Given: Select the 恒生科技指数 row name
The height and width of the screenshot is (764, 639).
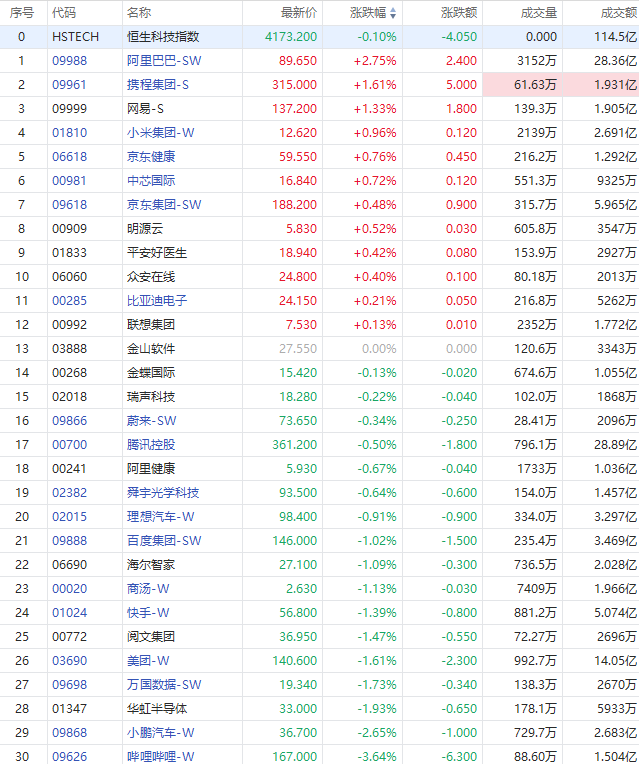Looking at the screenshot, I should tap(163, 37).
